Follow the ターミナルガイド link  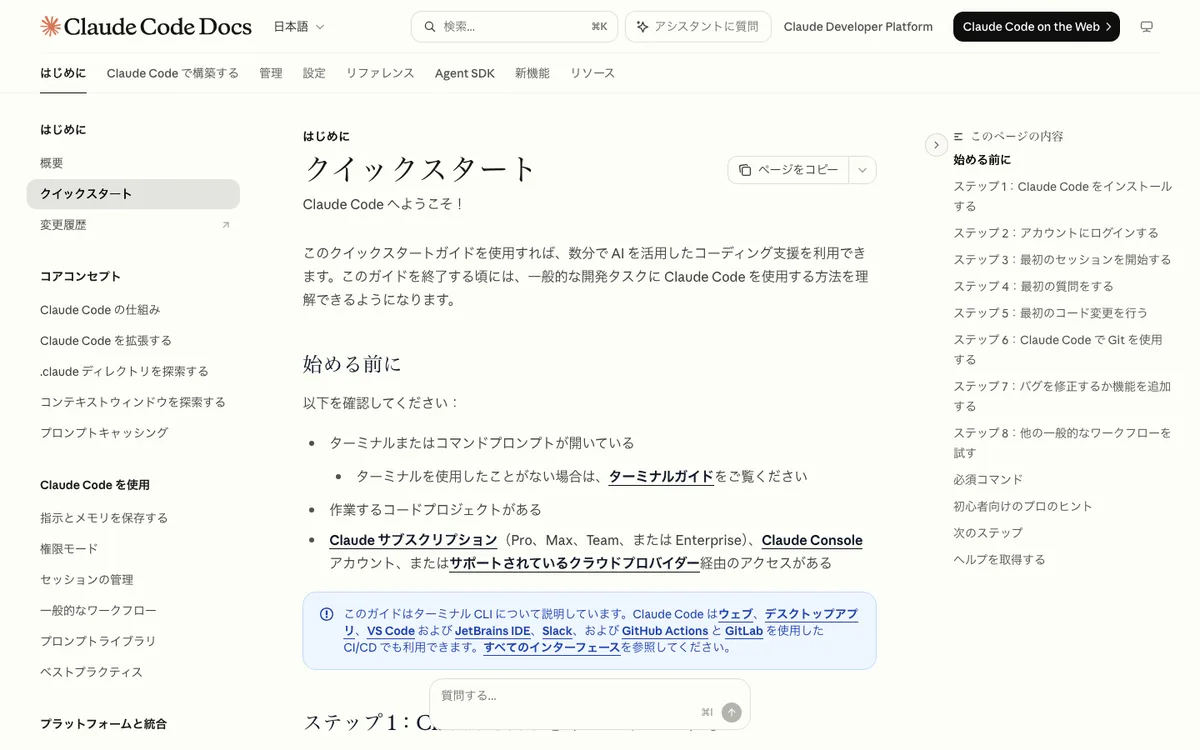tap(661, 476)
